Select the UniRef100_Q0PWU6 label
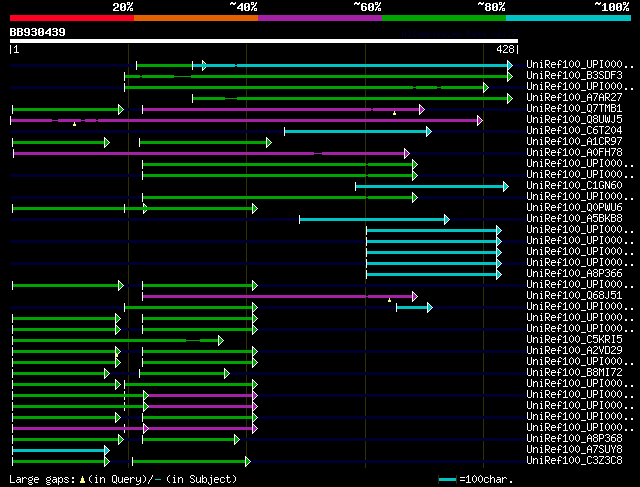The height and width of the screenshot is (487, 640). coord(574,207)
